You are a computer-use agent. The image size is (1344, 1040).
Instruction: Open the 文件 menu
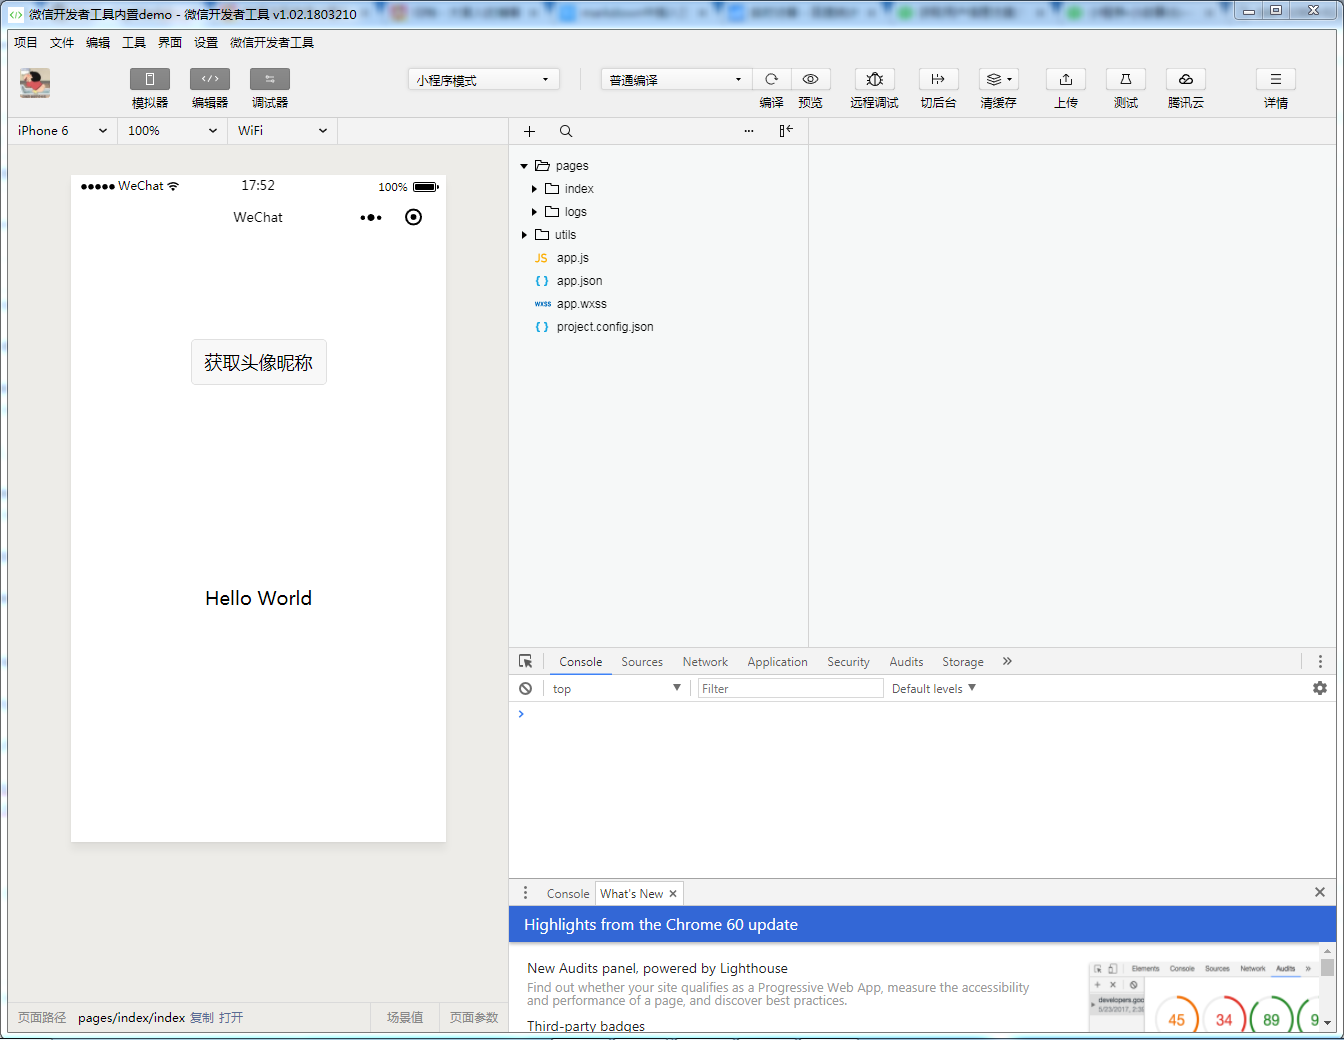[62, 43]
